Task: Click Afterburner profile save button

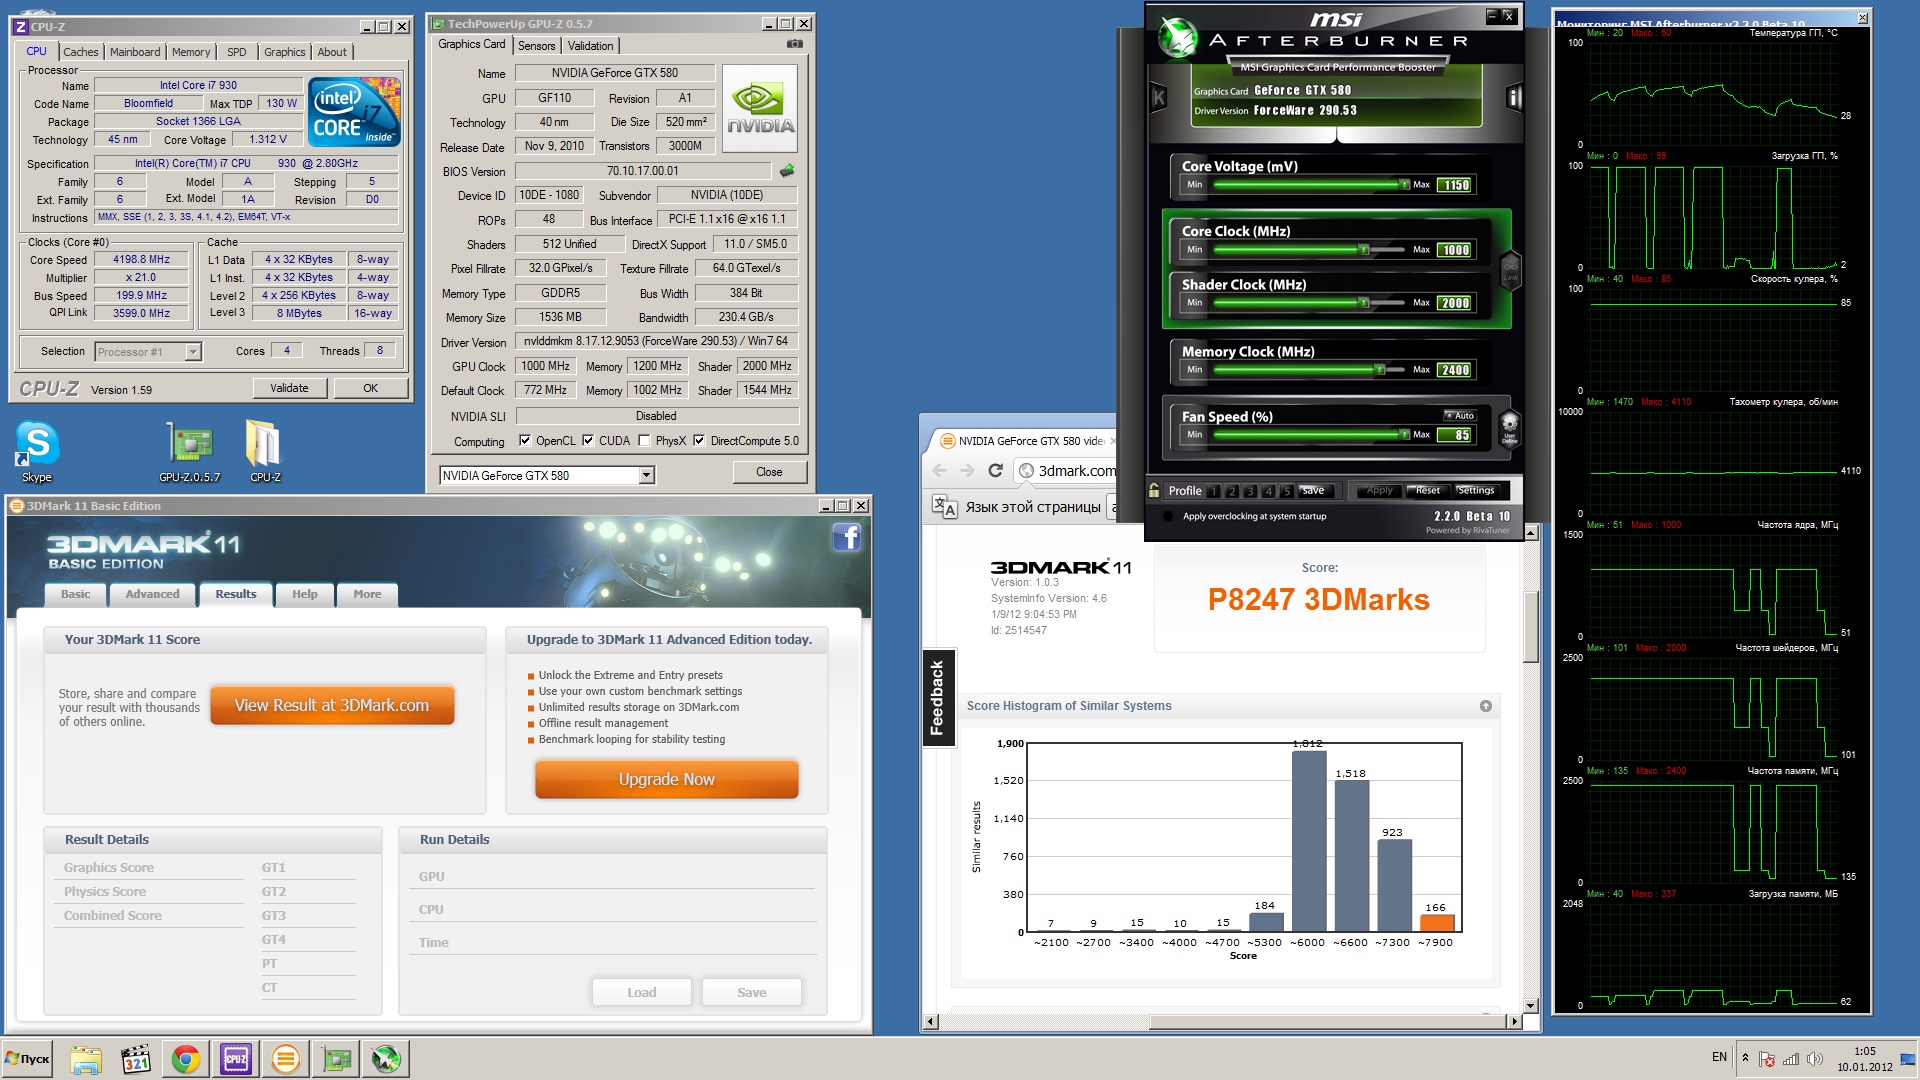Action: pyautogui.click(x=1313, y=490)
